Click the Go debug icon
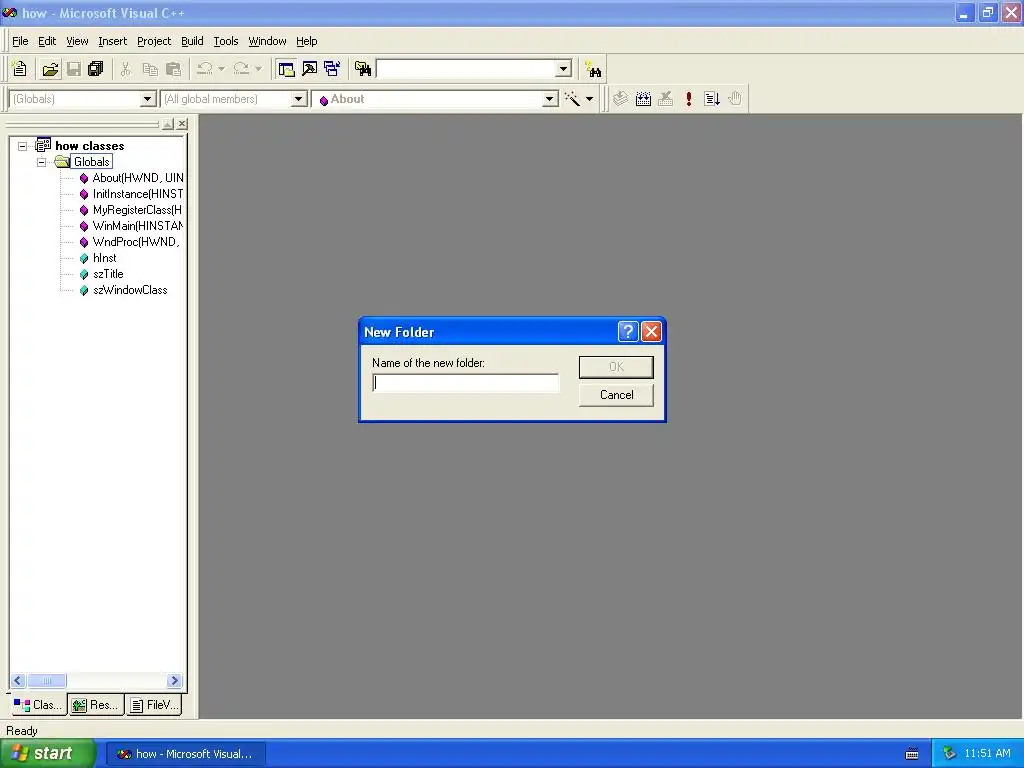Image resolution: width=1024 pixels, height=768 pixels. (x=712, y=99)
